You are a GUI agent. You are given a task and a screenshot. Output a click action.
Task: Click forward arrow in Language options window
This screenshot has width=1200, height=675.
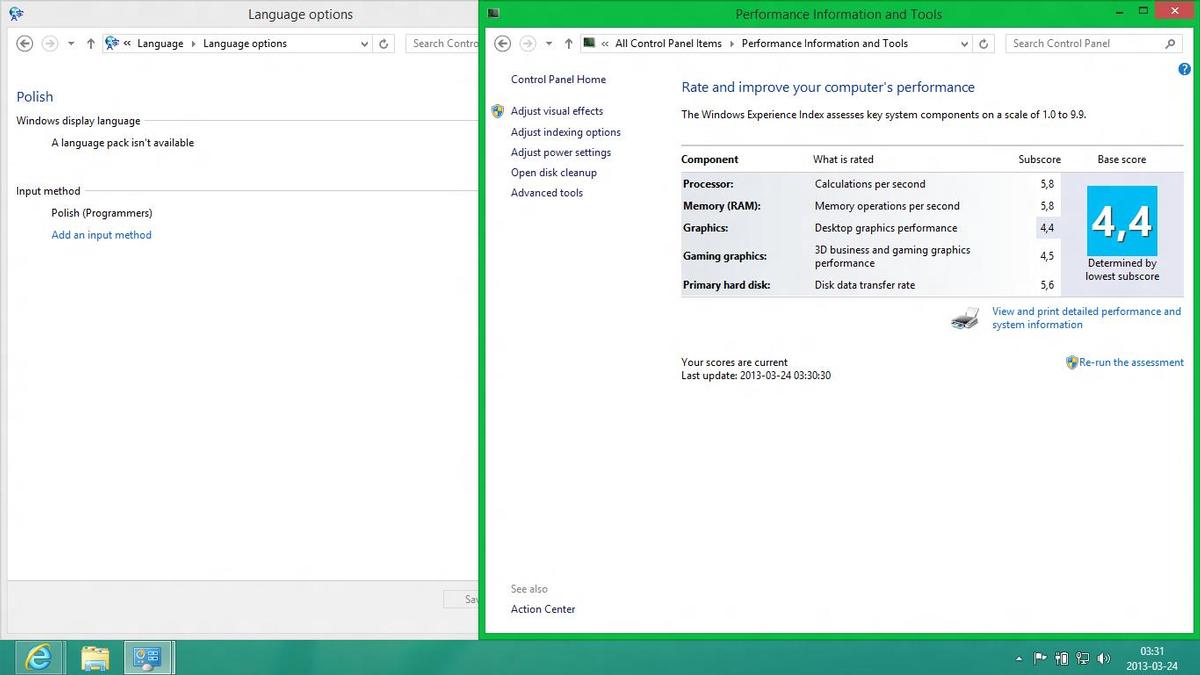click(50, 44)
